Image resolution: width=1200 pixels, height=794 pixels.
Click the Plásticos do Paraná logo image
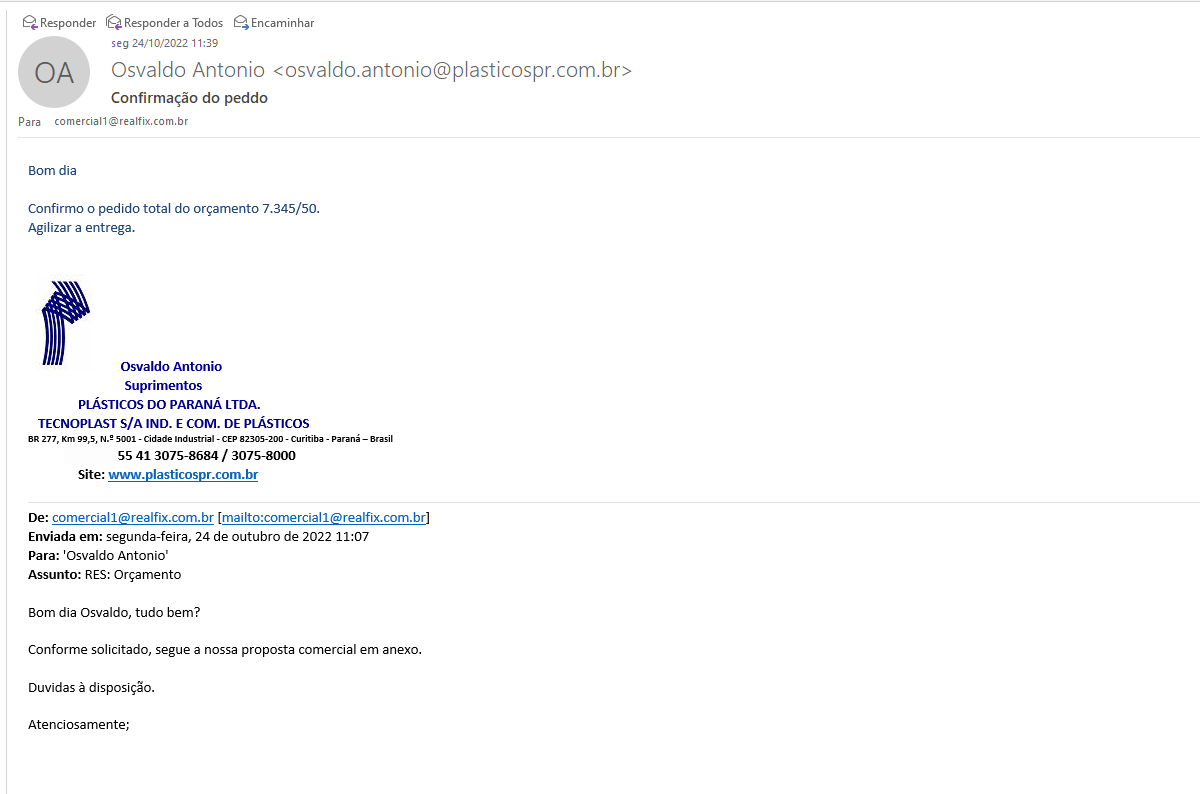tap(65, 321)
